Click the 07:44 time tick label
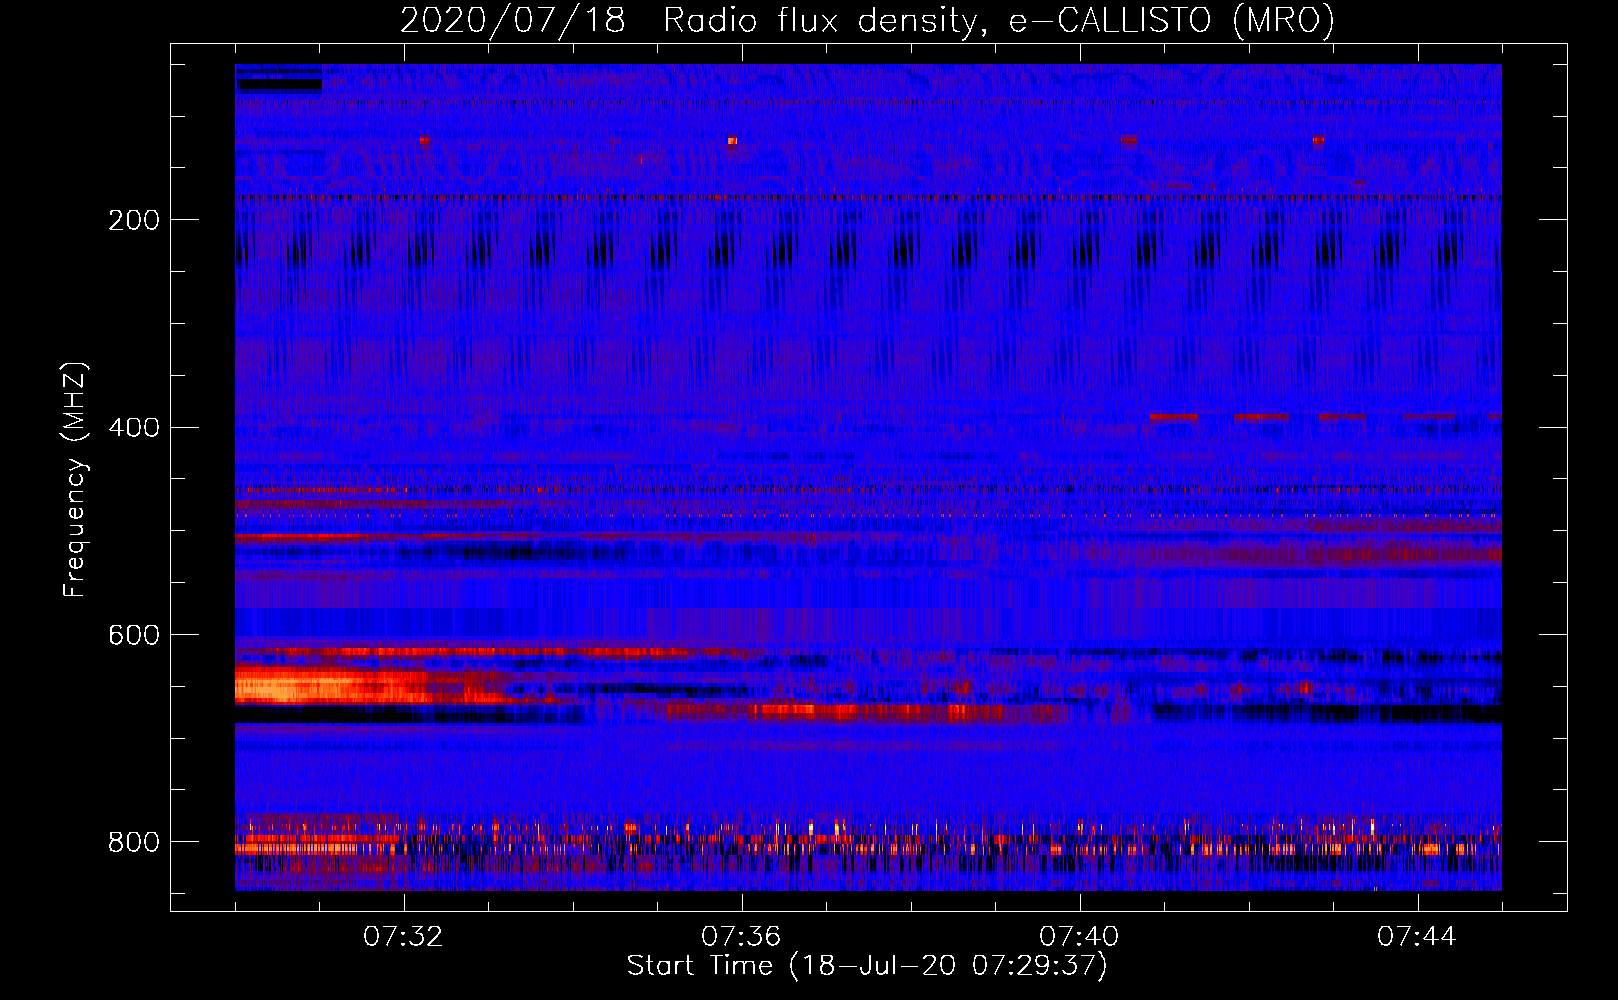This screenshot has height=1000, width=1618. pos(1417,937)
